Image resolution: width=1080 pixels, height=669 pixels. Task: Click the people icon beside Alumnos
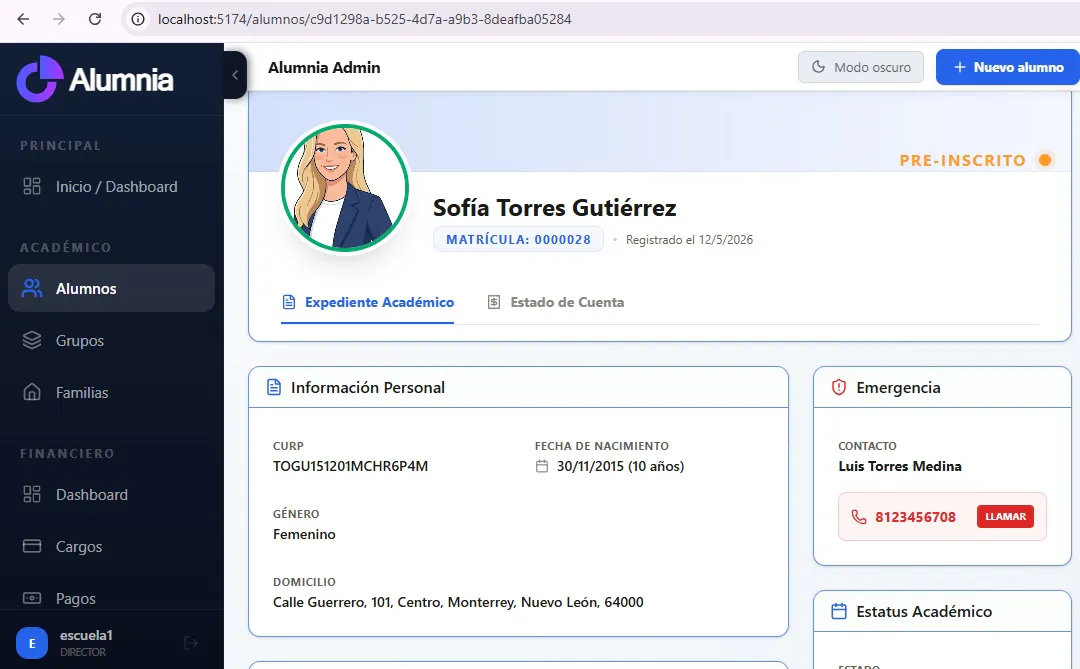(x=32, y=288)
